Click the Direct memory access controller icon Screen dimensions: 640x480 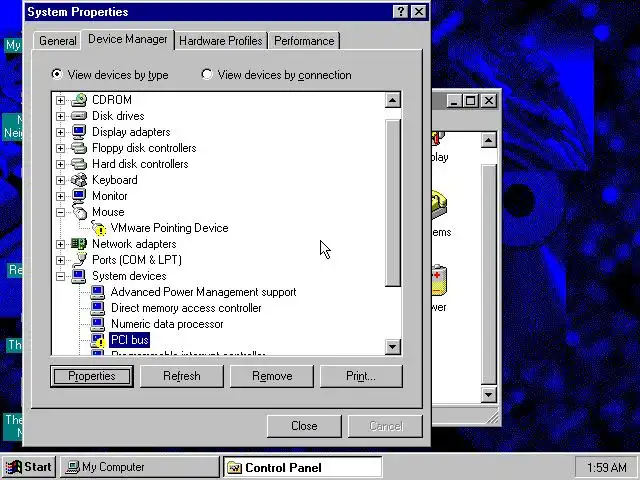[98, 308]
